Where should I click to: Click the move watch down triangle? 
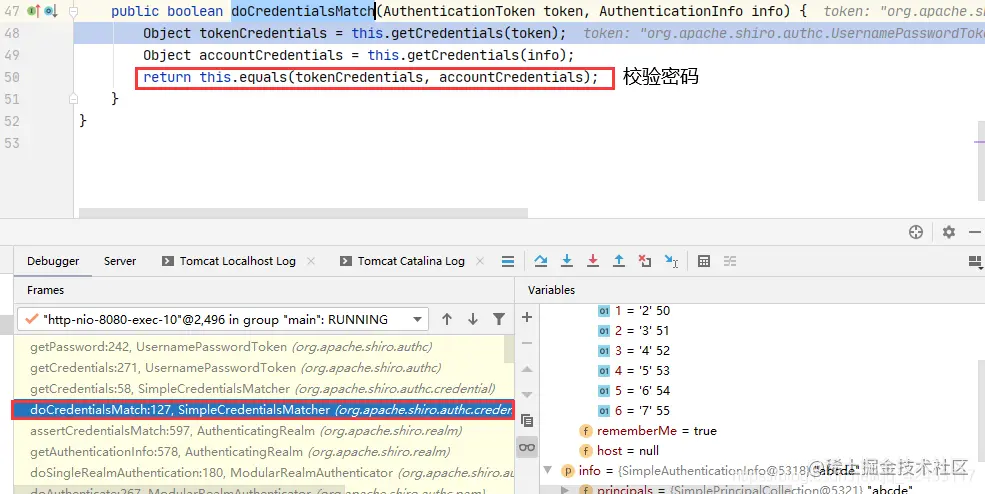tap(527, 395)
